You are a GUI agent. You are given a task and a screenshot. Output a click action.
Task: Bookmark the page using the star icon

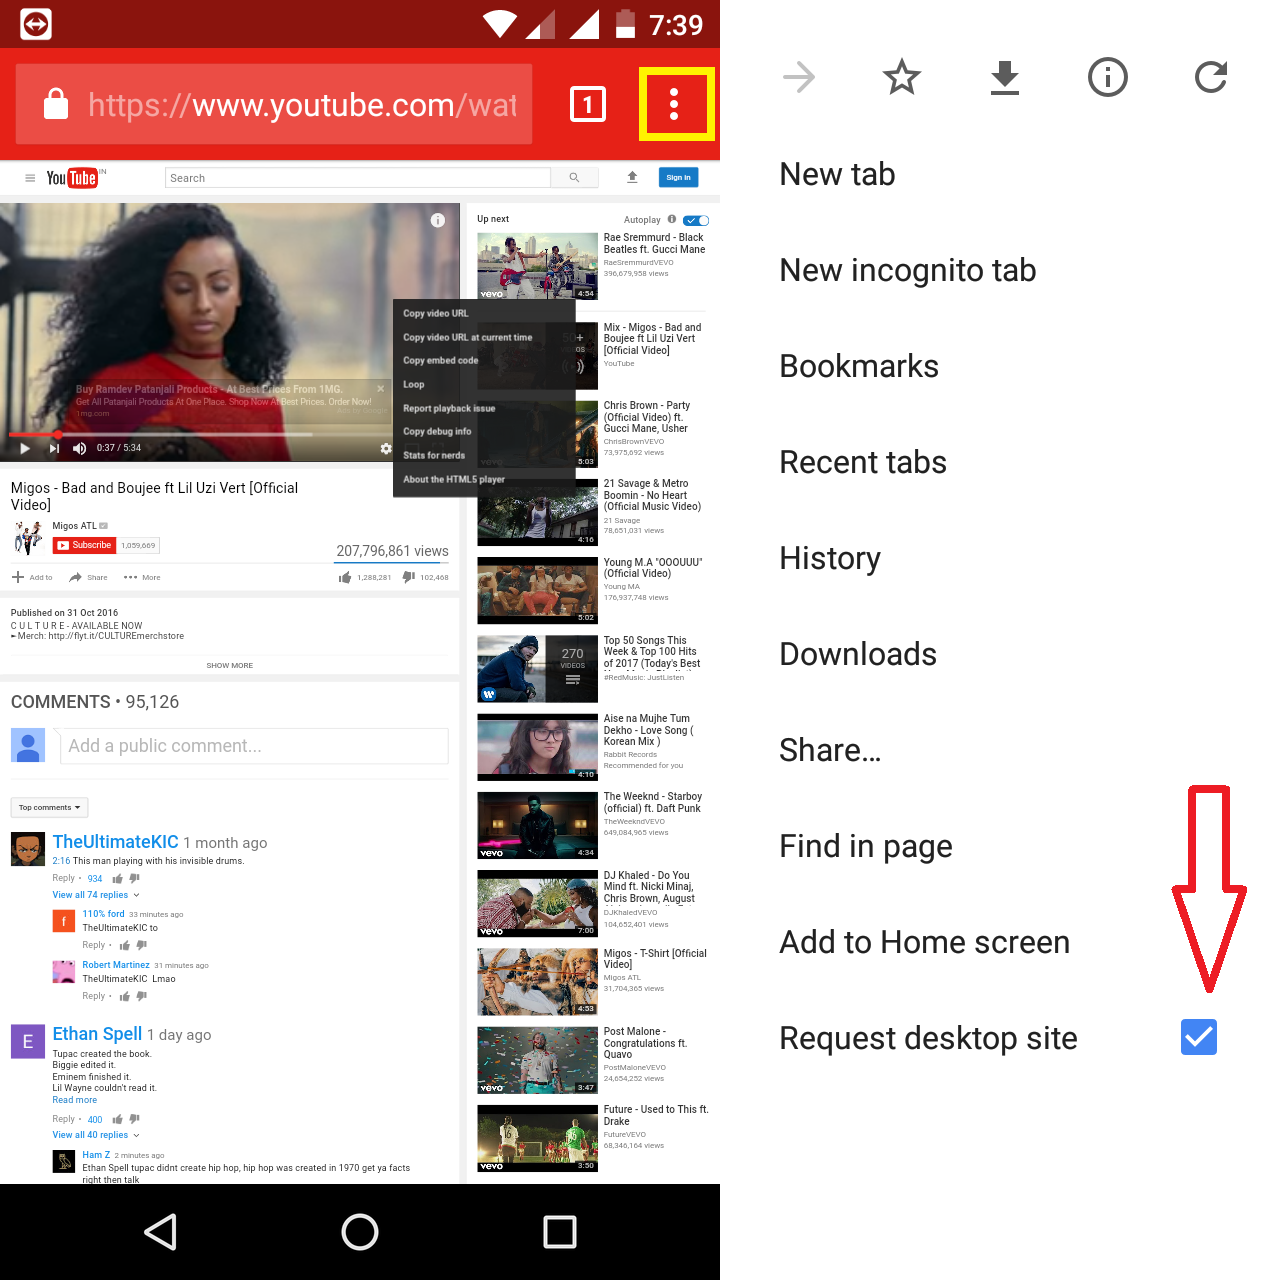point(901,77)
